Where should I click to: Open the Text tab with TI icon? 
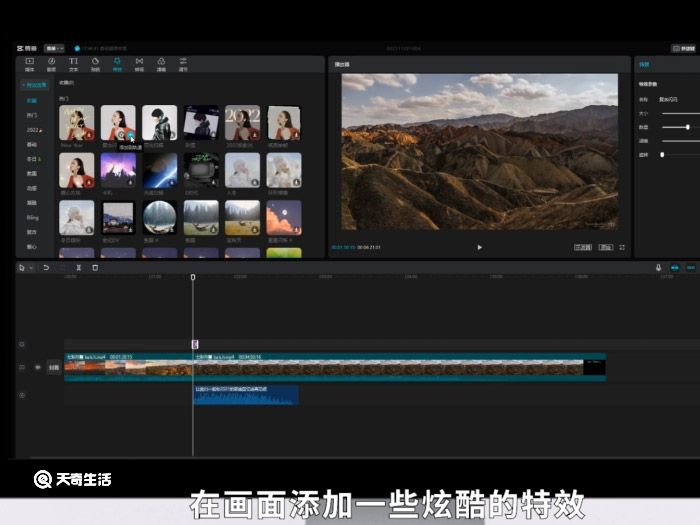[73, 61]
